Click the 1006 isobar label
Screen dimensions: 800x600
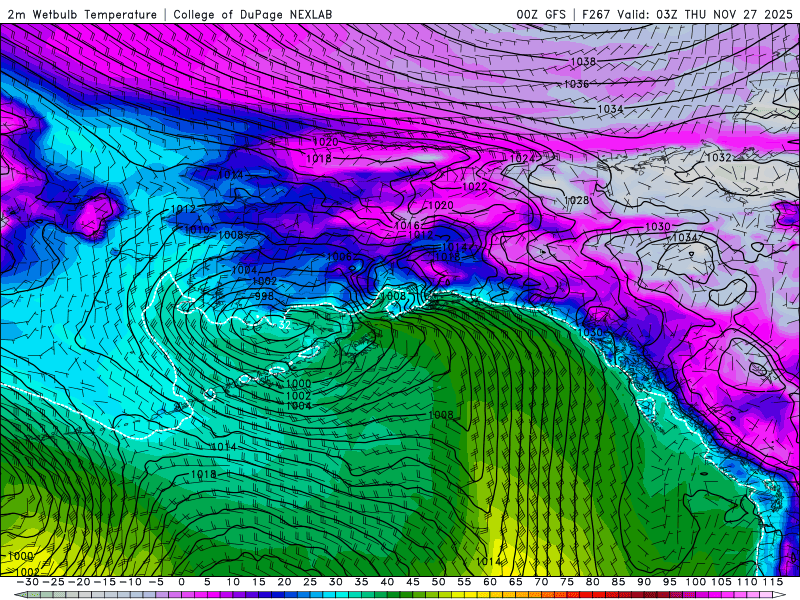point(339,257)
